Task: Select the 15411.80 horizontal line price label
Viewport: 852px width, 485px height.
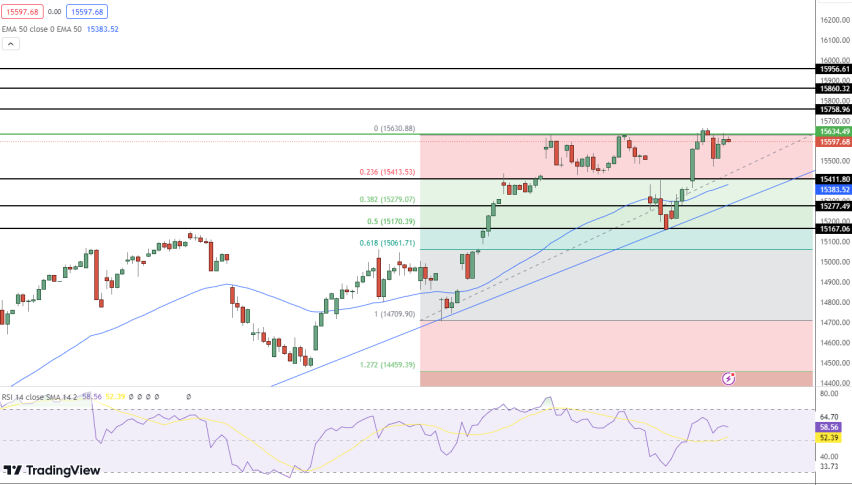Action: tap(834, 179)
